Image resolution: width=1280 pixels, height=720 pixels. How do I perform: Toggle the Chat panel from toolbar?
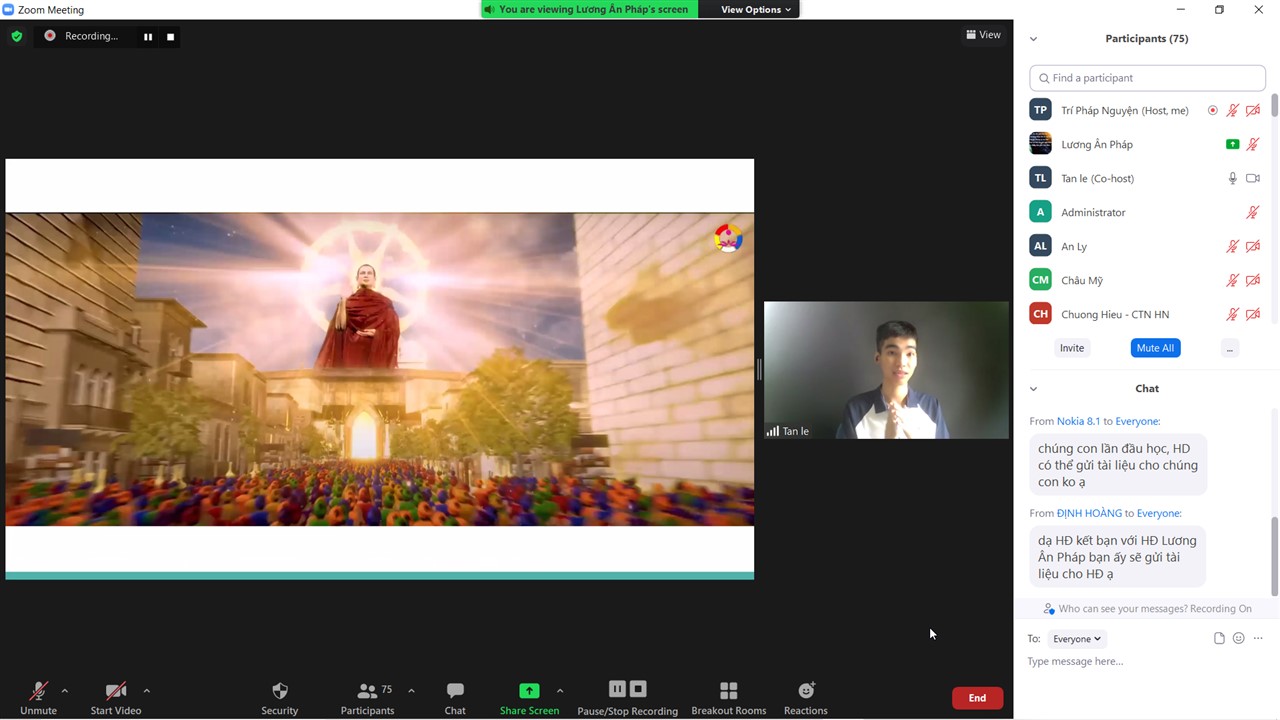(x=455, y=698)
